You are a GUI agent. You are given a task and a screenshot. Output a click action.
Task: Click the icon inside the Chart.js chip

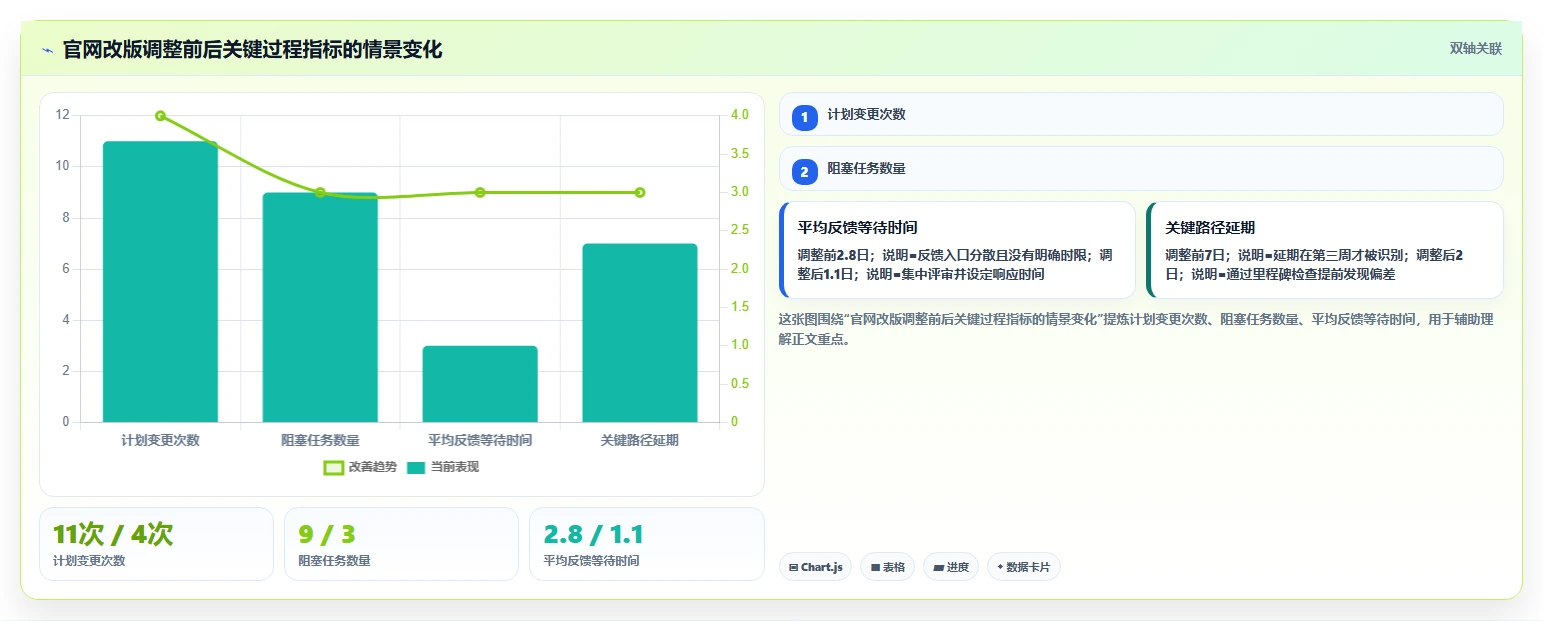pos(794,567)
